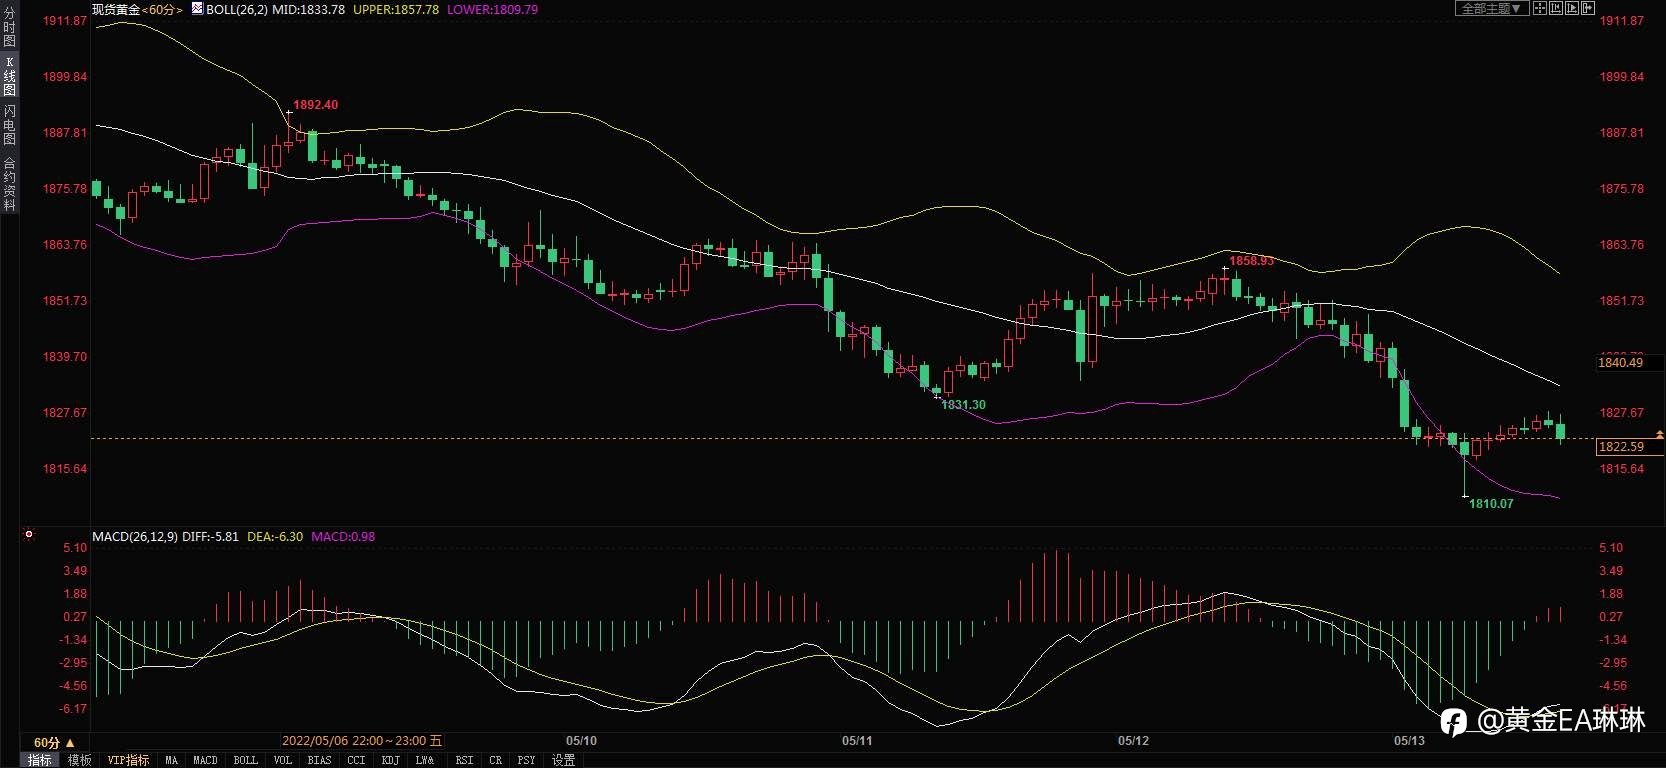The width and height of the screenshot is (1666, 768).
Task: Apply the PSY indicator
Action: [526, 760]
